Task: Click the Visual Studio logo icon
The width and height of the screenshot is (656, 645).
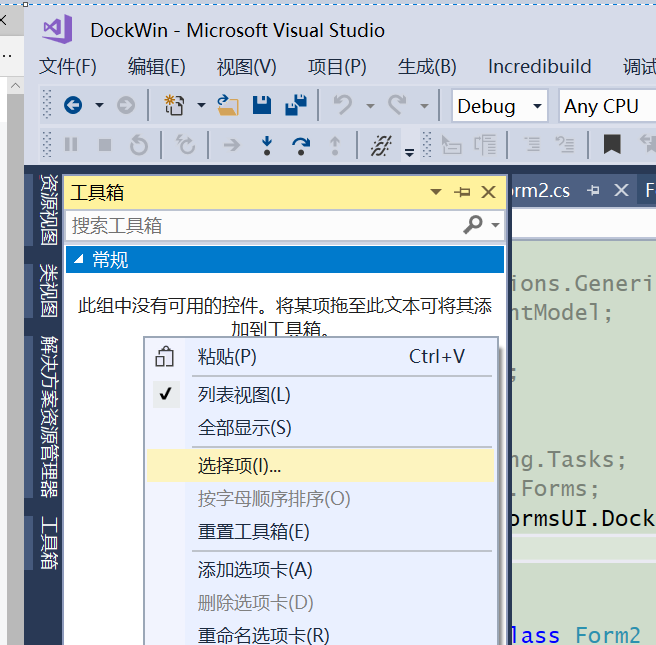Action: pyautogui.click(x=57, y=29)
